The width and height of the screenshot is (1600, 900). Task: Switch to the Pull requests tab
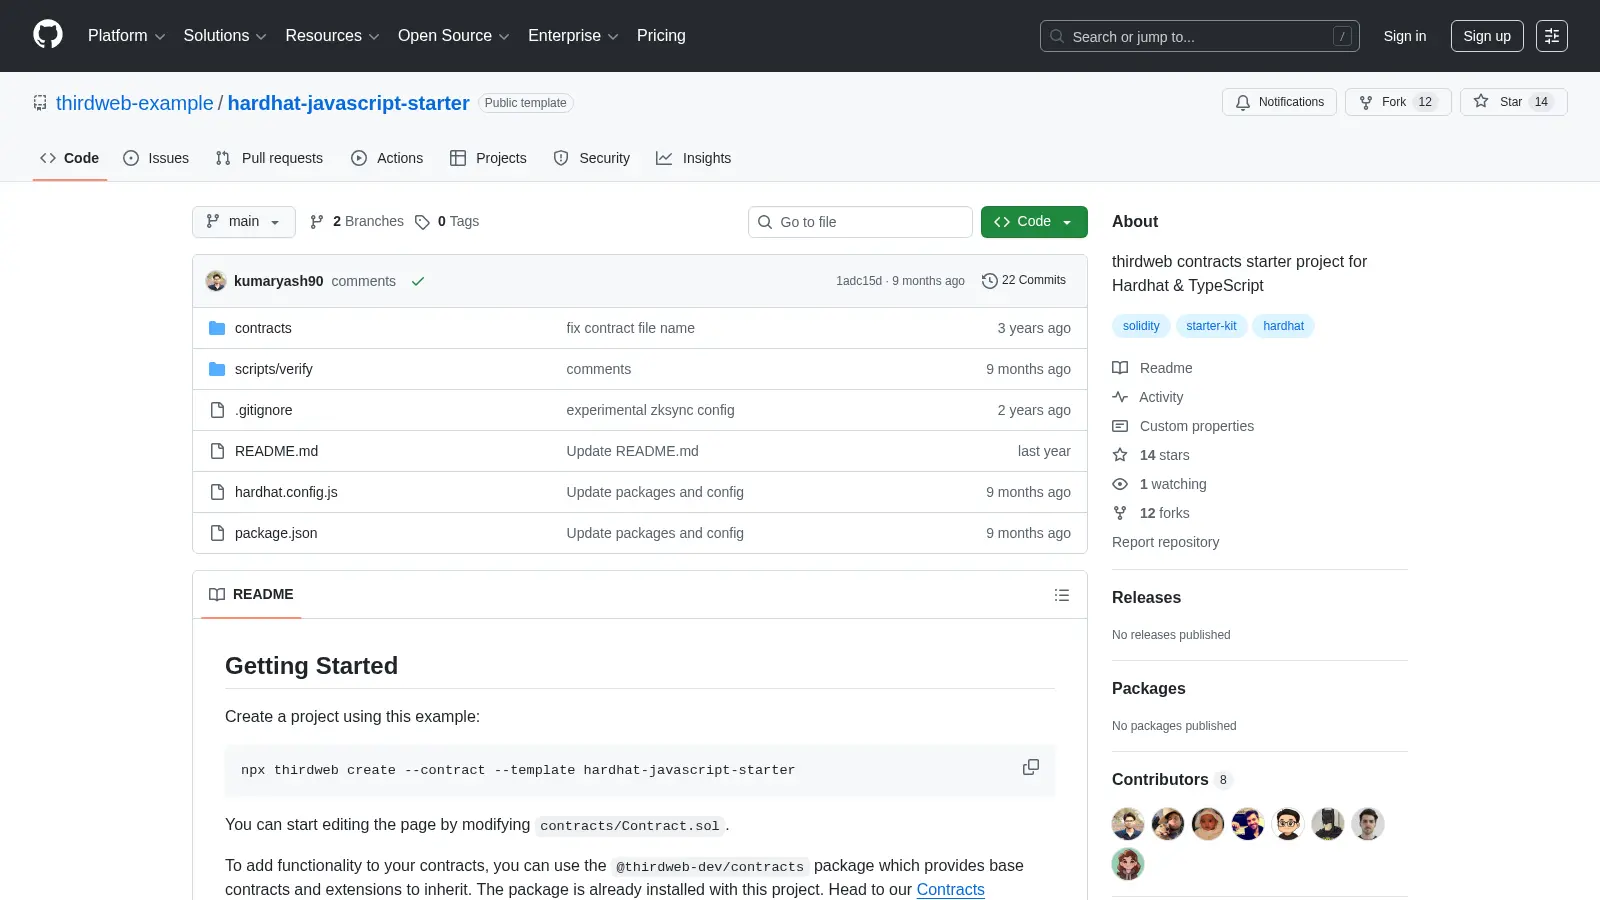[269, 158]
